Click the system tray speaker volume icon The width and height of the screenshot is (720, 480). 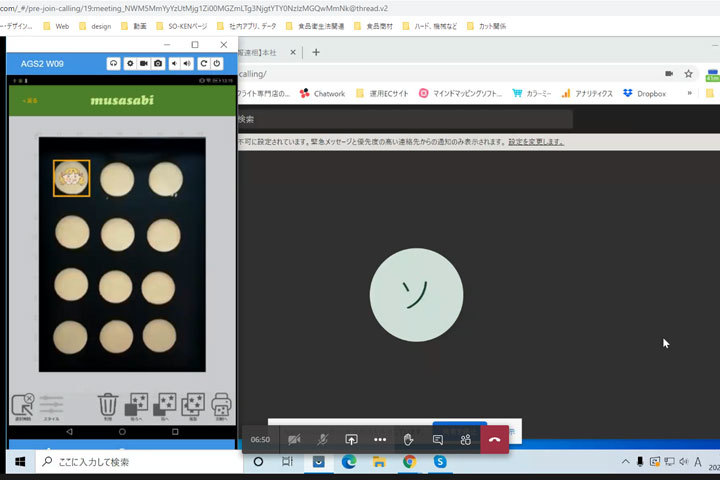click(684, 462)
